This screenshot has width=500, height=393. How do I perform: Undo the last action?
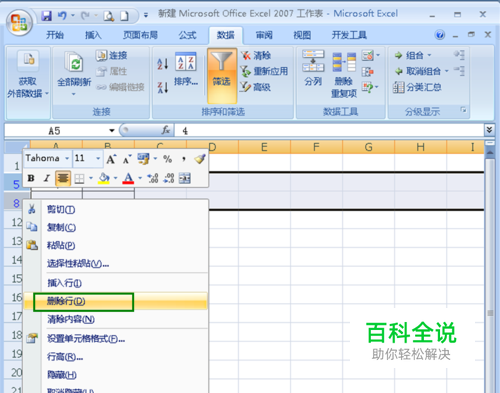click(62, 16)
